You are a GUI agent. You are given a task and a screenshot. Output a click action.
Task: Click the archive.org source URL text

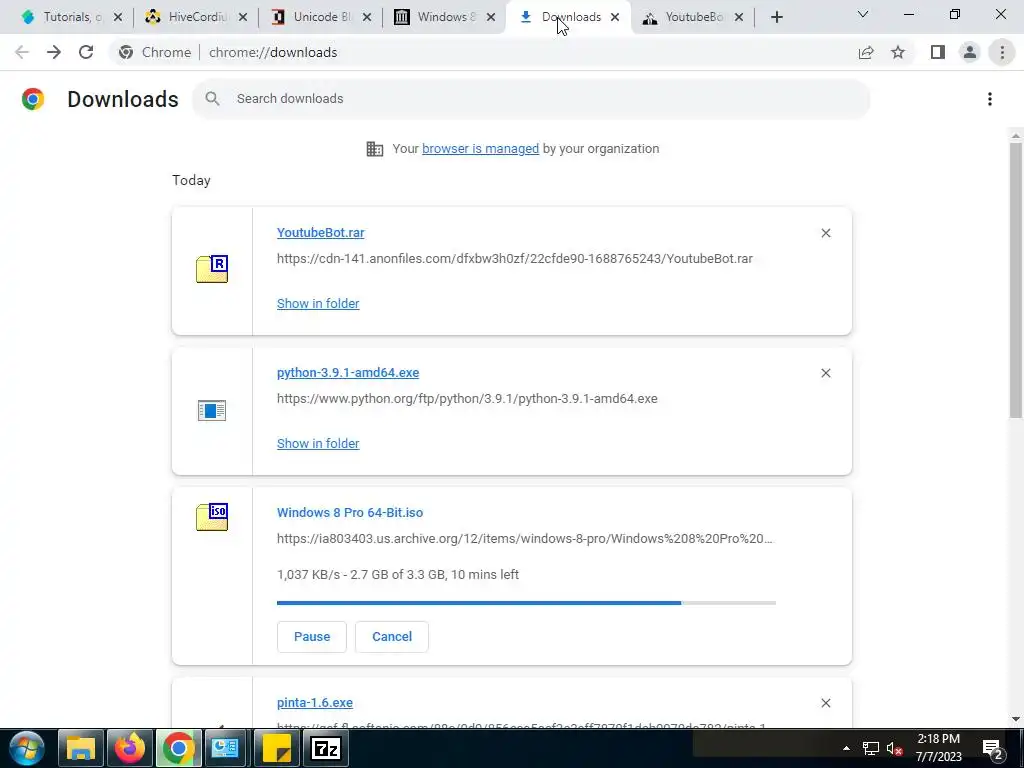524,539
